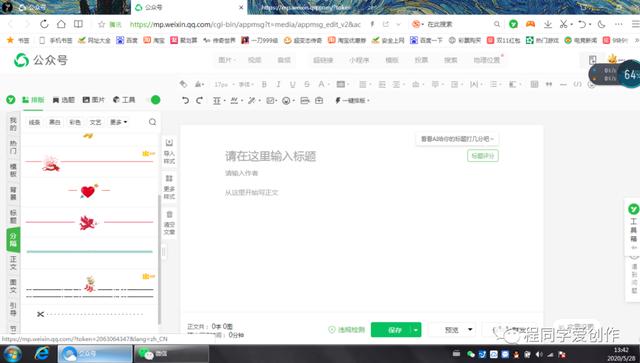
Task: Click the title field 请在这里输入标题
Action: tap(271, 156)
